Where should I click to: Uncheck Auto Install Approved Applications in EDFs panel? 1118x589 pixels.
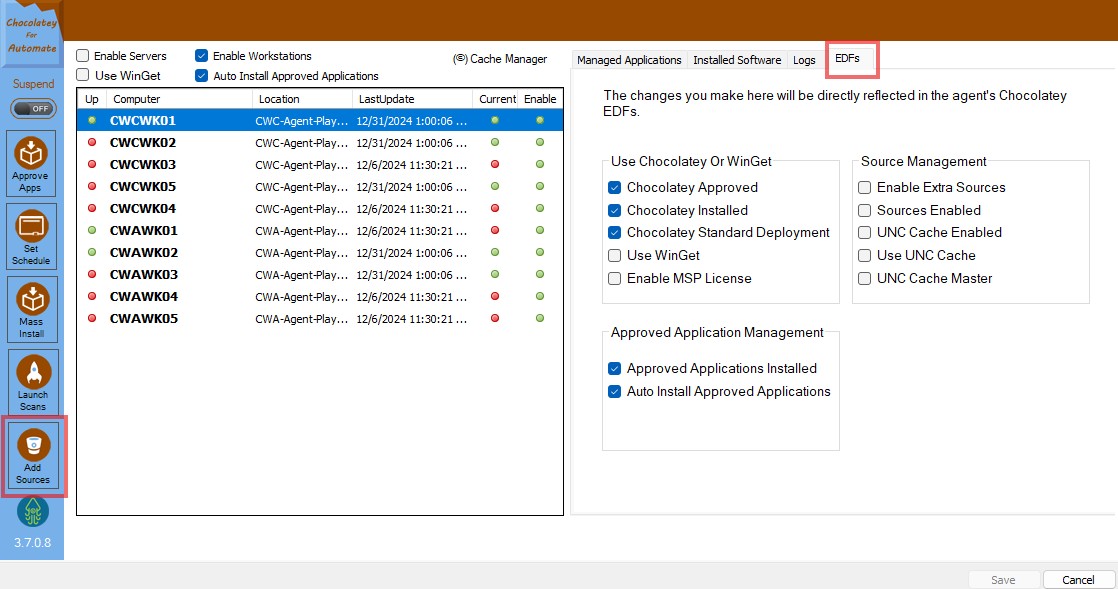(615, 391)
